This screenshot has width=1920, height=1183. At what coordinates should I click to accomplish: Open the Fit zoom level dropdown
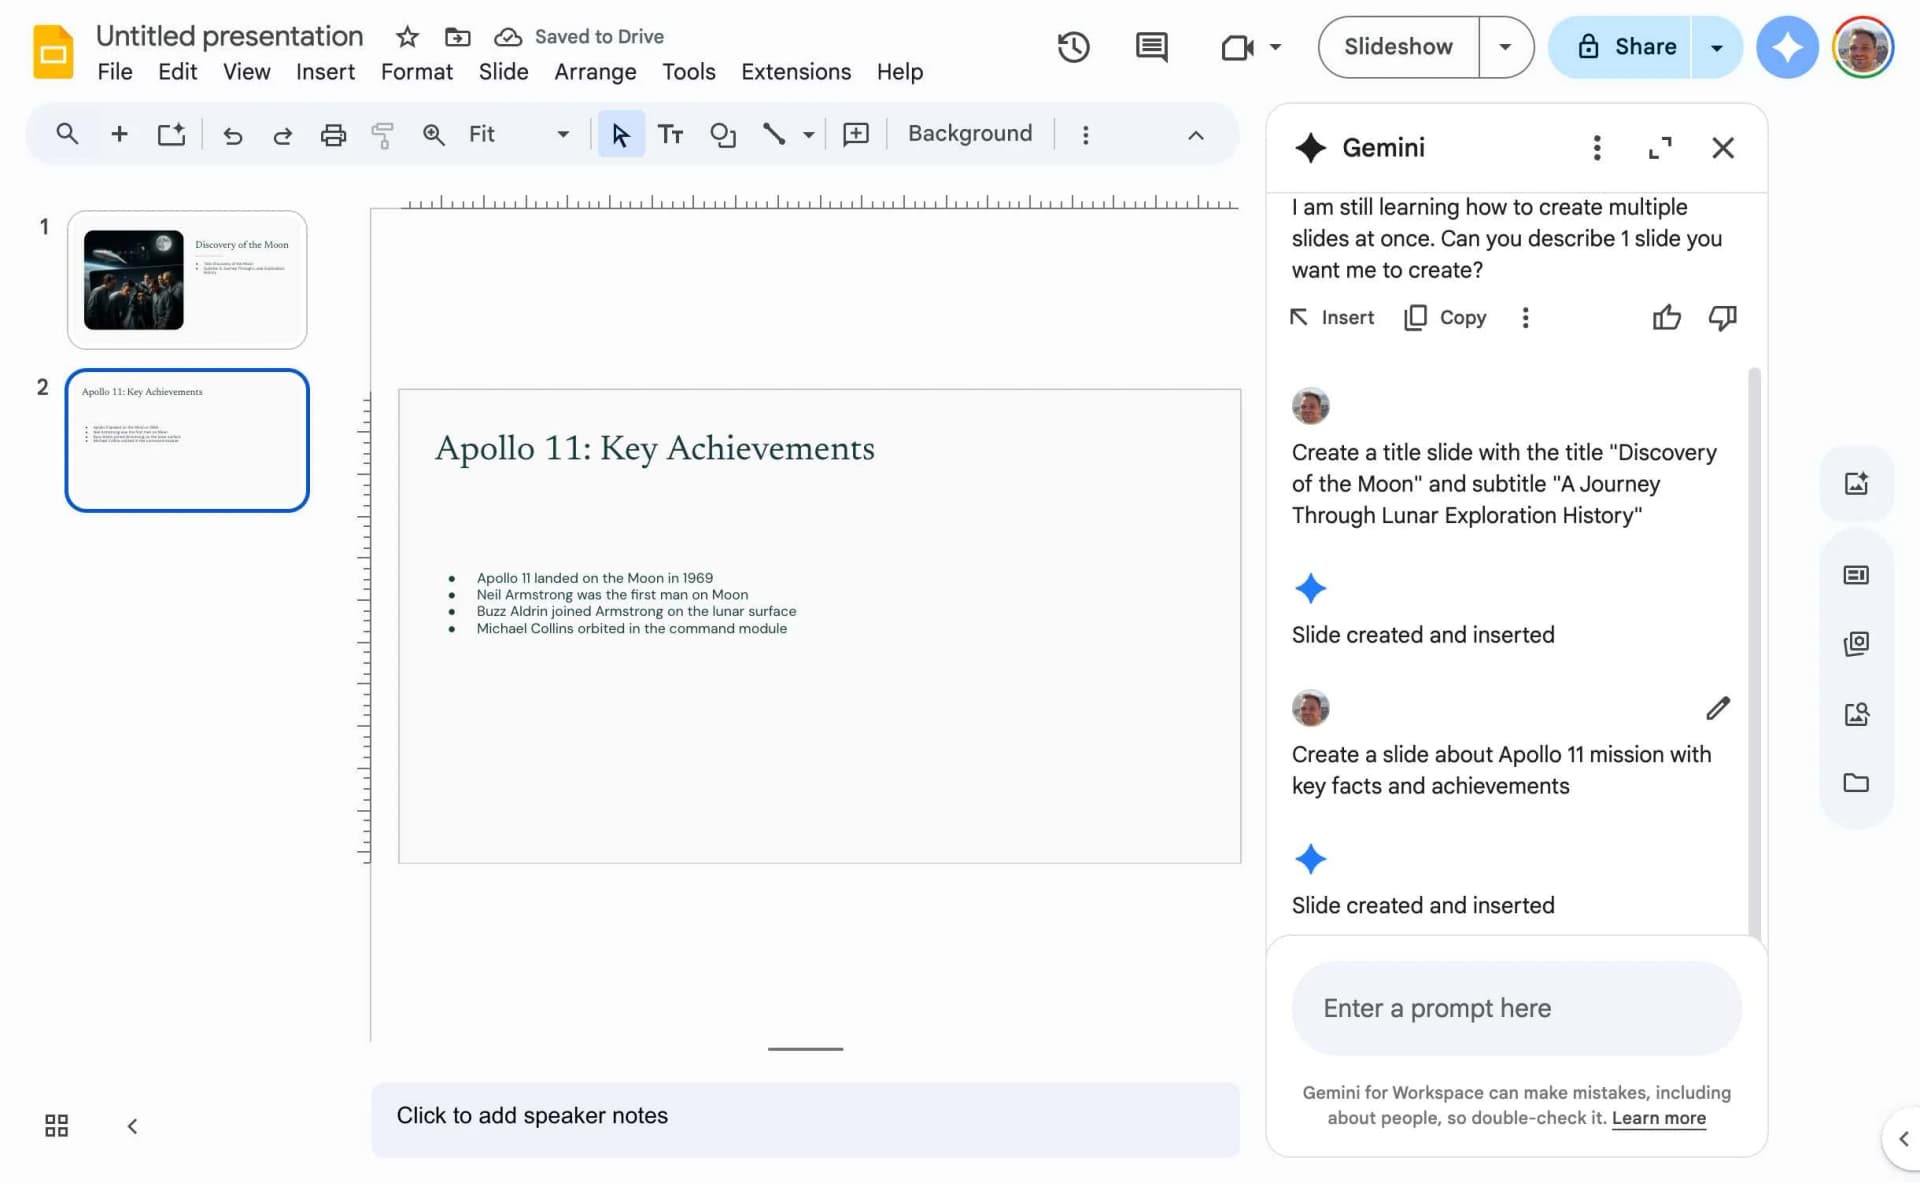tap(519, 134)
